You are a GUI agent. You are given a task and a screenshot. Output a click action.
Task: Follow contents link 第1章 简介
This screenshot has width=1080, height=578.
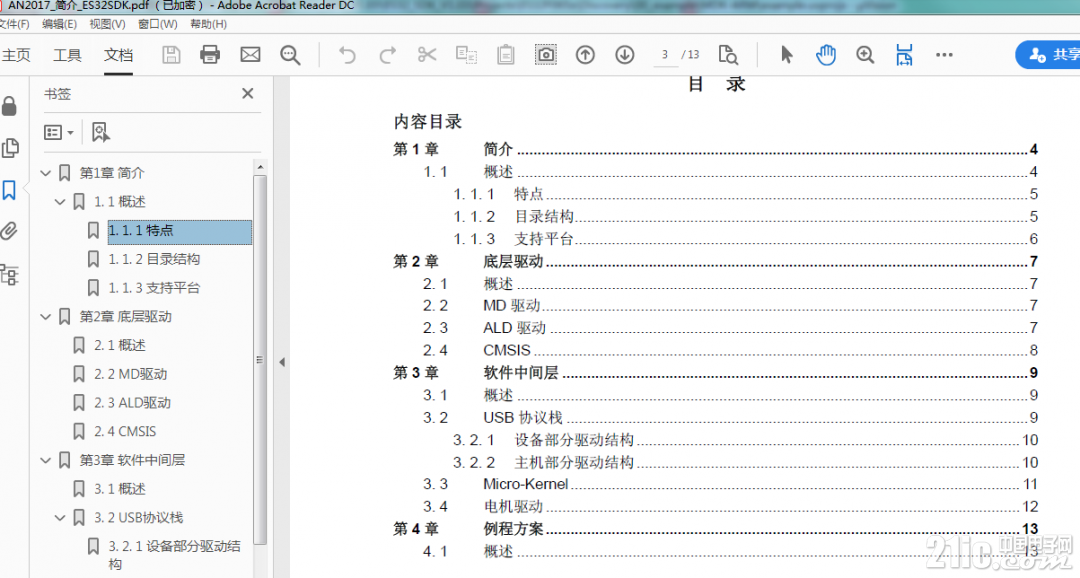point(715,149)
